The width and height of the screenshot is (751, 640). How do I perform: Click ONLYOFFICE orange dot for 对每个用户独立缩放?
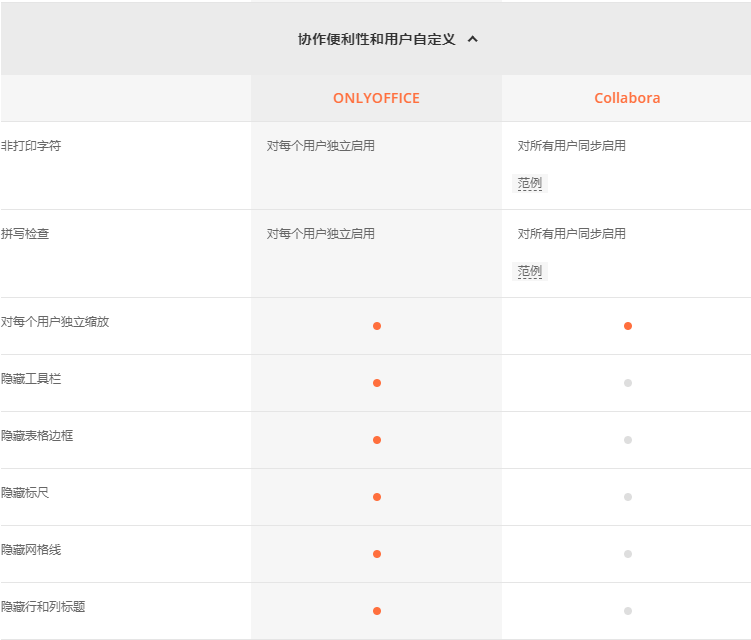pos(377,326)
